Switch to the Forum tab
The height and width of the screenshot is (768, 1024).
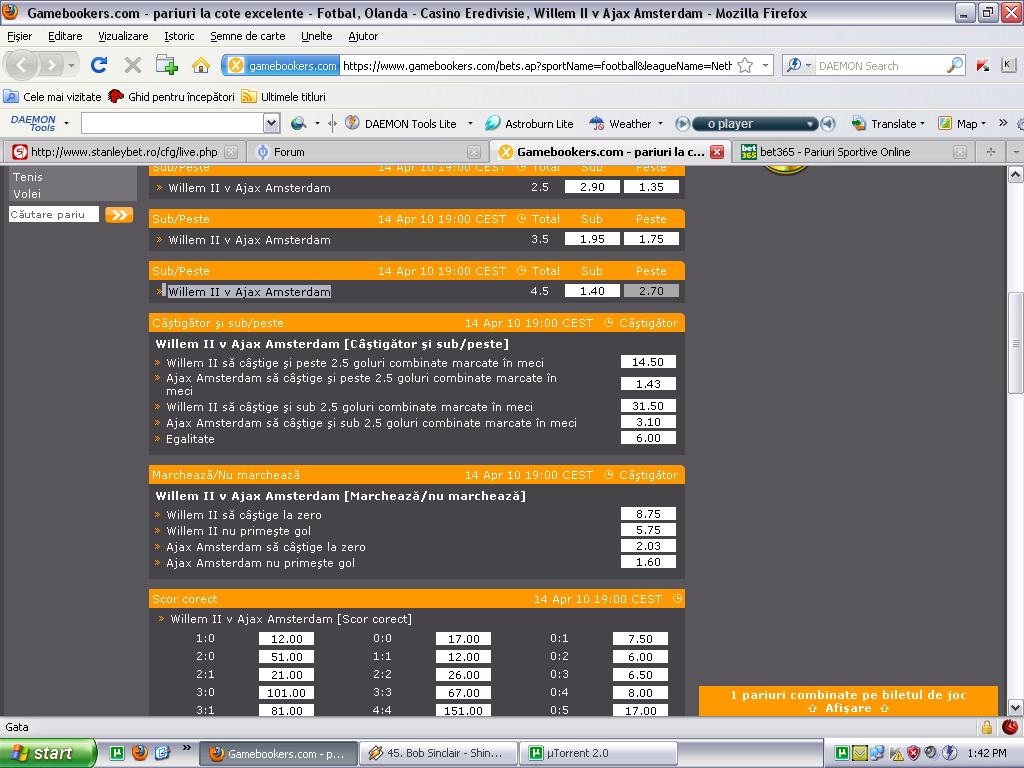pos(368,152)
